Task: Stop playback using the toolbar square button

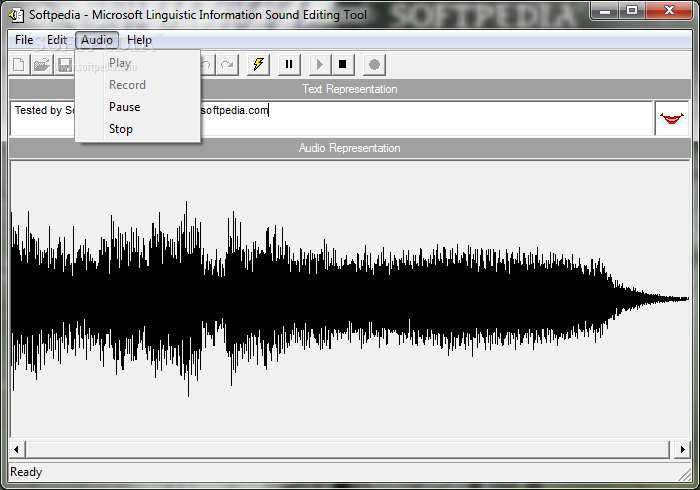Action: click(343, 65)
